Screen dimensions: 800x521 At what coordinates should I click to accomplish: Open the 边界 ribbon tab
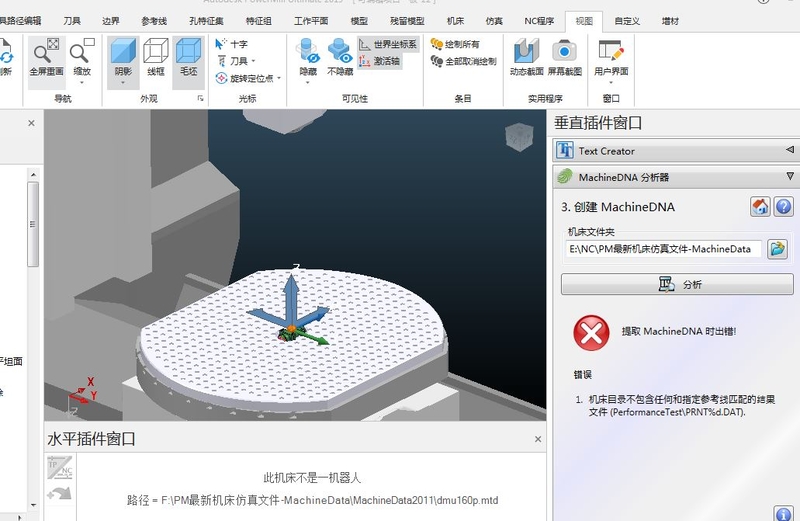coord(111,21)
